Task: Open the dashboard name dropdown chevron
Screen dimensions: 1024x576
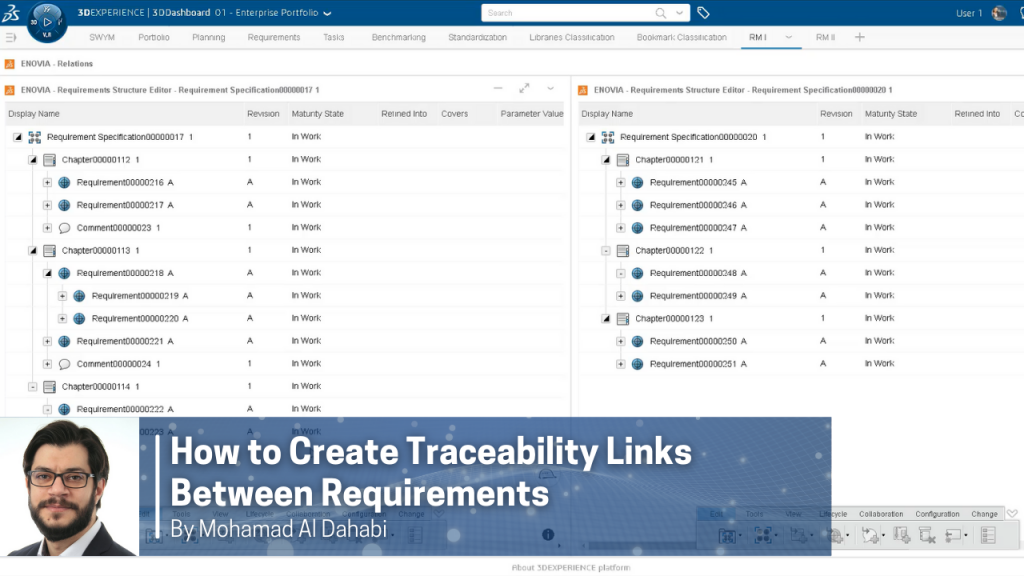Action: click(328, 13)
